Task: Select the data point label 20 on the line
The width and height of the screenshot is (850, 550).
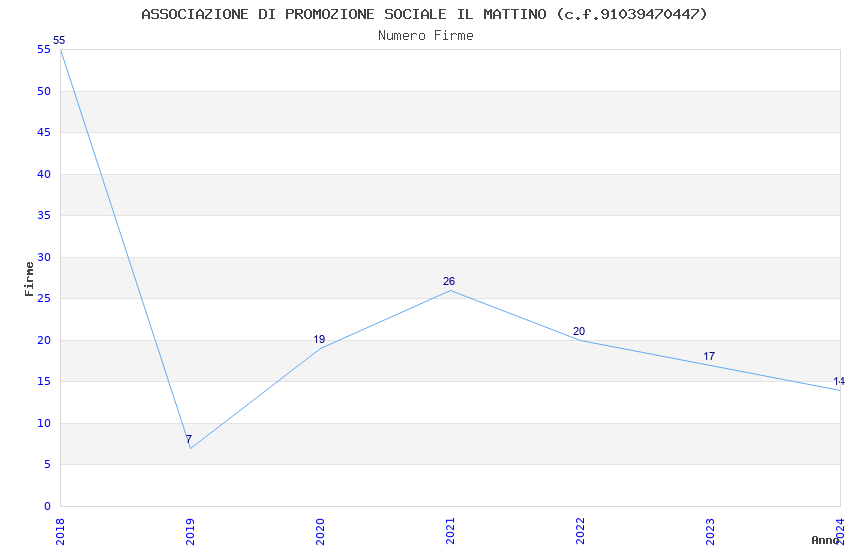Action: [x=579, y=331]
